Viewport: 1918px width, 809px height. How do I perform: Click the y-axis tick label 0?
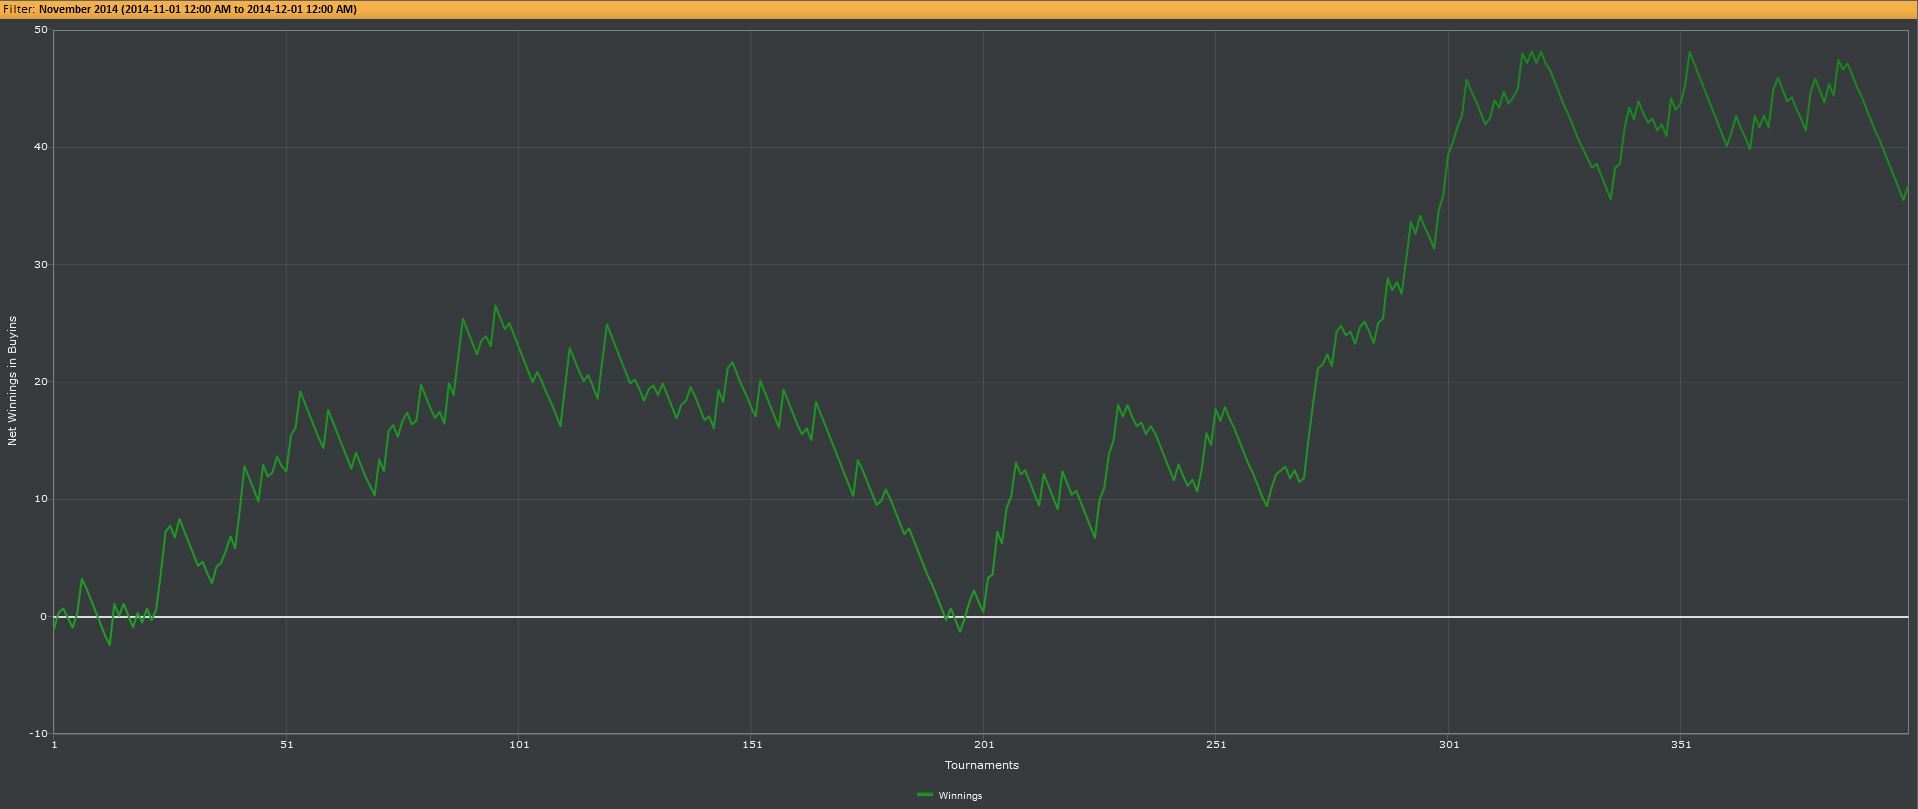coord(44,616)
